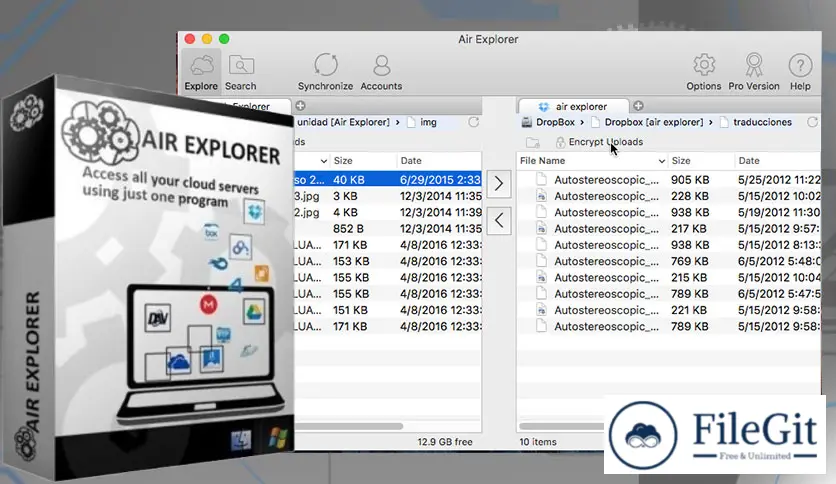Screen dimensions: 836x484
Task: Go to Dropbox [air explorer] breadcrumb
Action: pos(648,122)
